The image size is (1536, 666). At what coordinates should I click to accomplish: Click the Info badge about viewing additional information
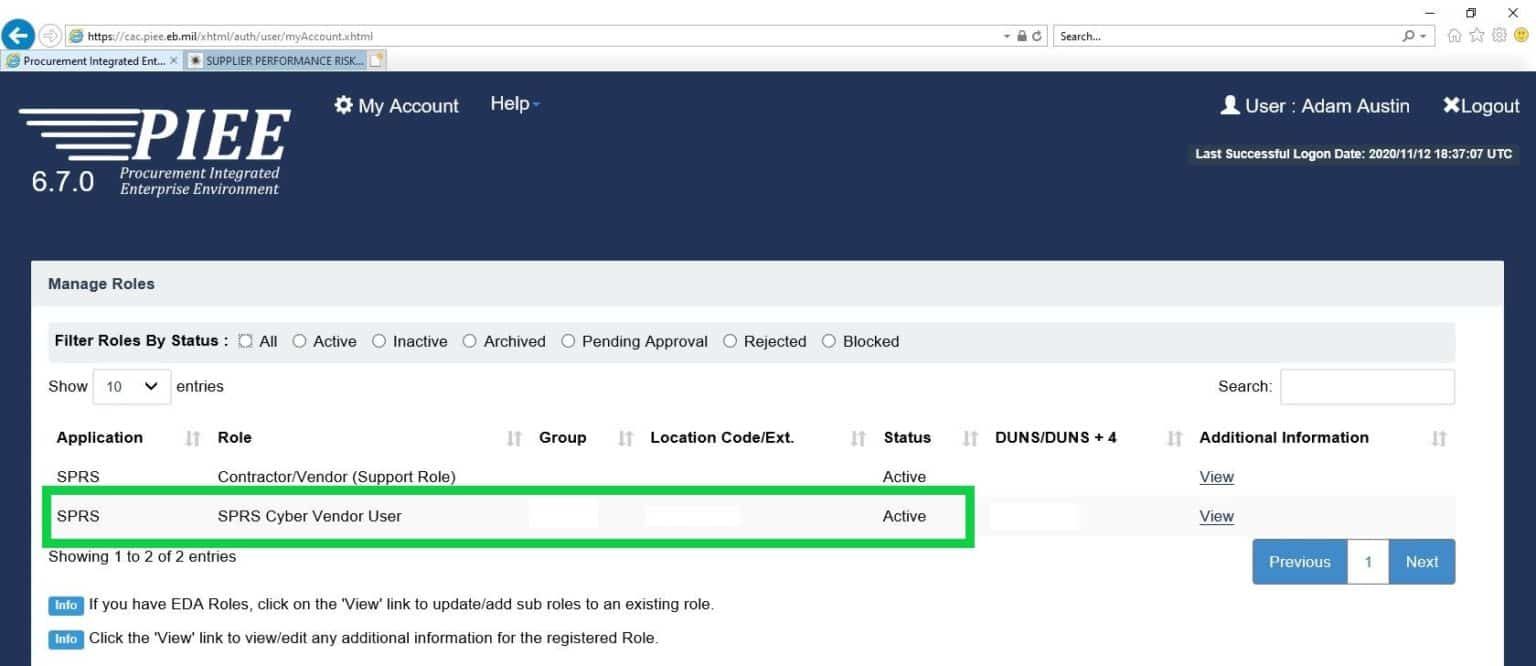[66, 638]
